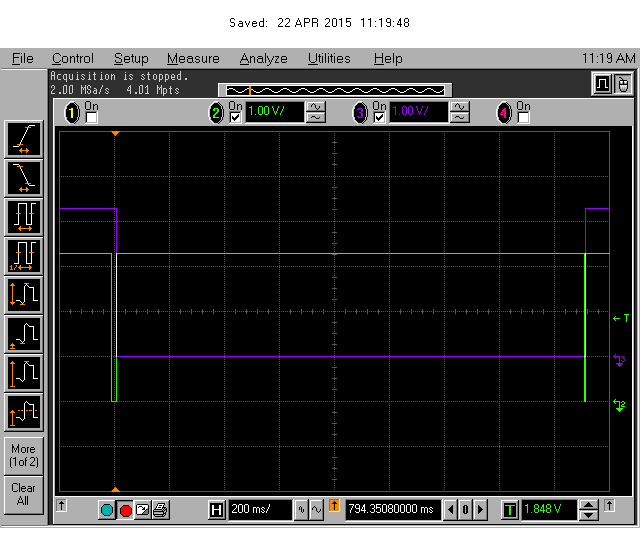The image size is (640, 544).
Task: Decrease channel 2 vertical scale
Action: pyautogui.click(x=316, y=118)
